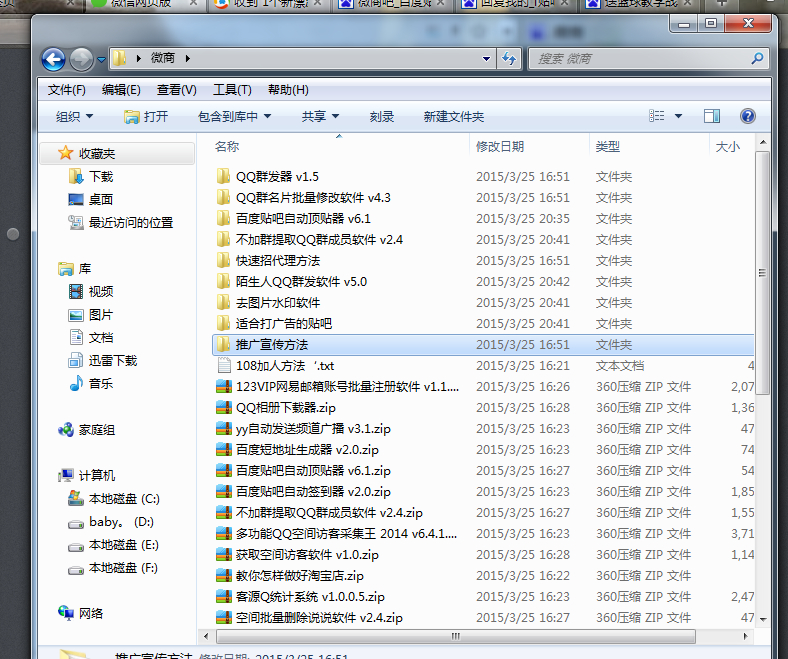Viewport: 788px width, 659px height.
Task: Open the address bar history dropdown
Action: coord(486,59)
